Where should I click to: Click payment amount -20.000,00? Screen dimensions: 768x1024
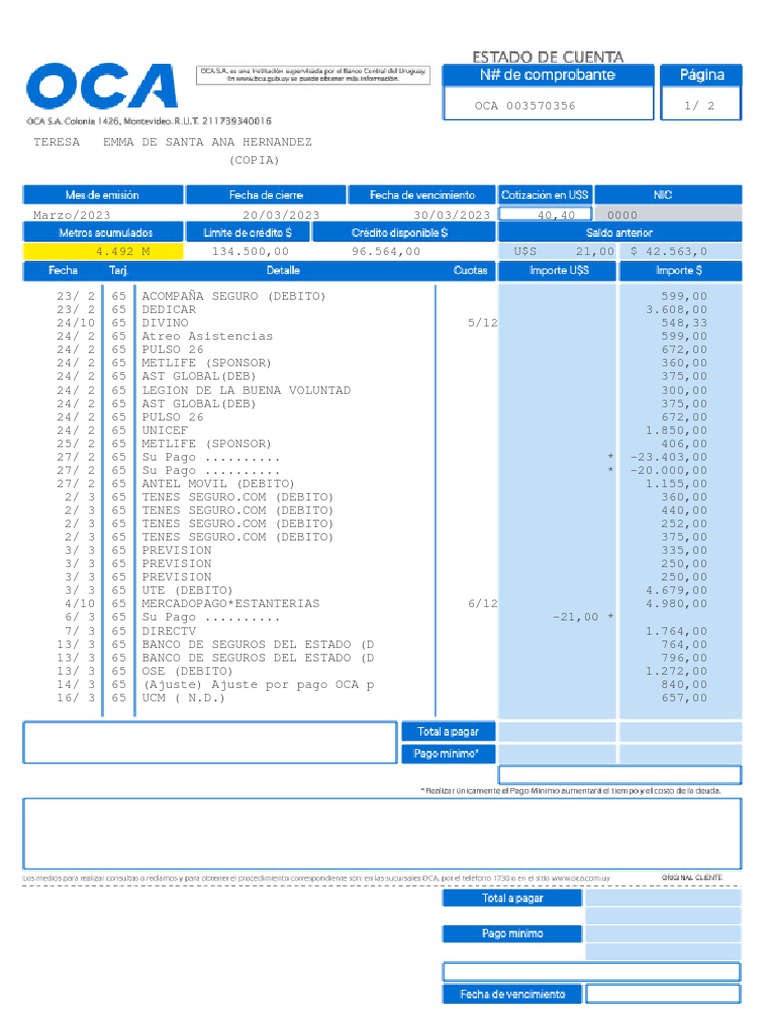[x=669, y=470]
